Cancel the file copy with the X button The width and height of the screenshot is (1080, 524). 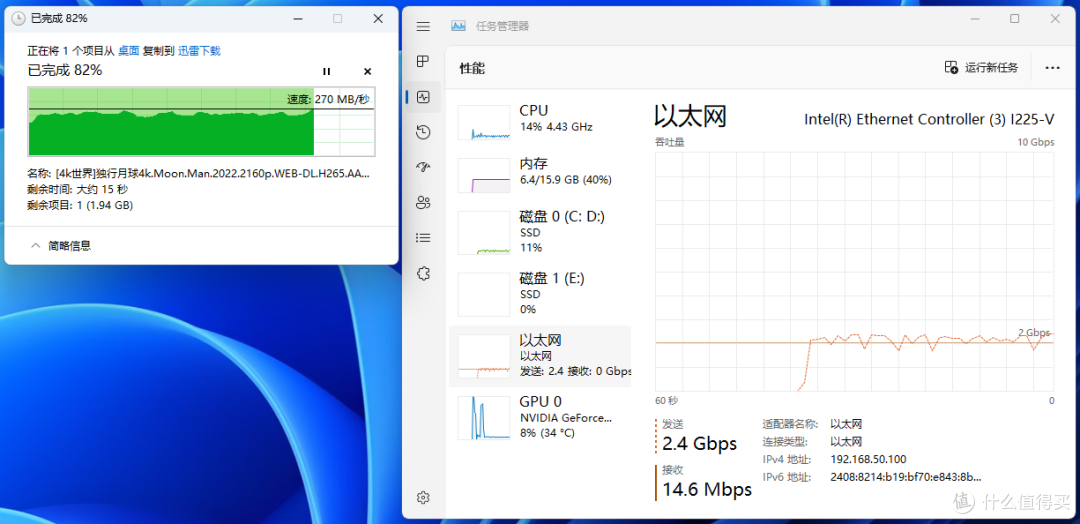(367, 71)
